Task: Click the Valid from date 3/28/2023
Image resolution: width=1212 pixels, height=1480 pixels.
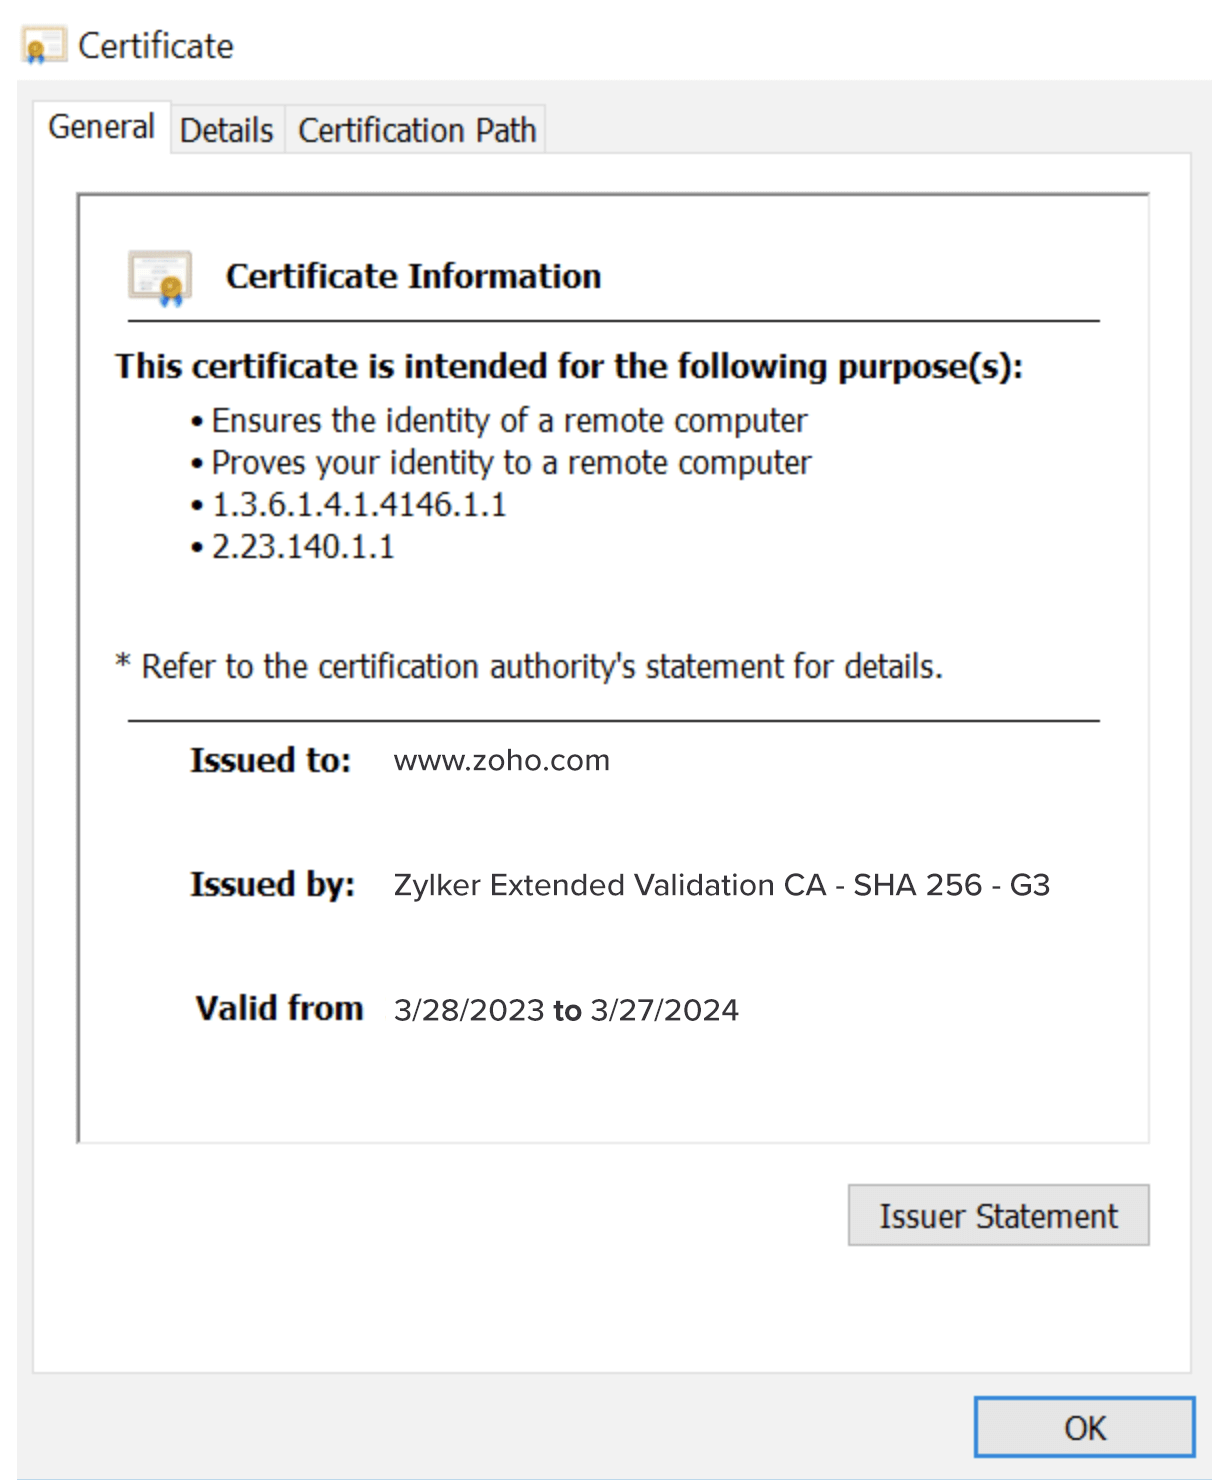Action: click(466, 1010)
